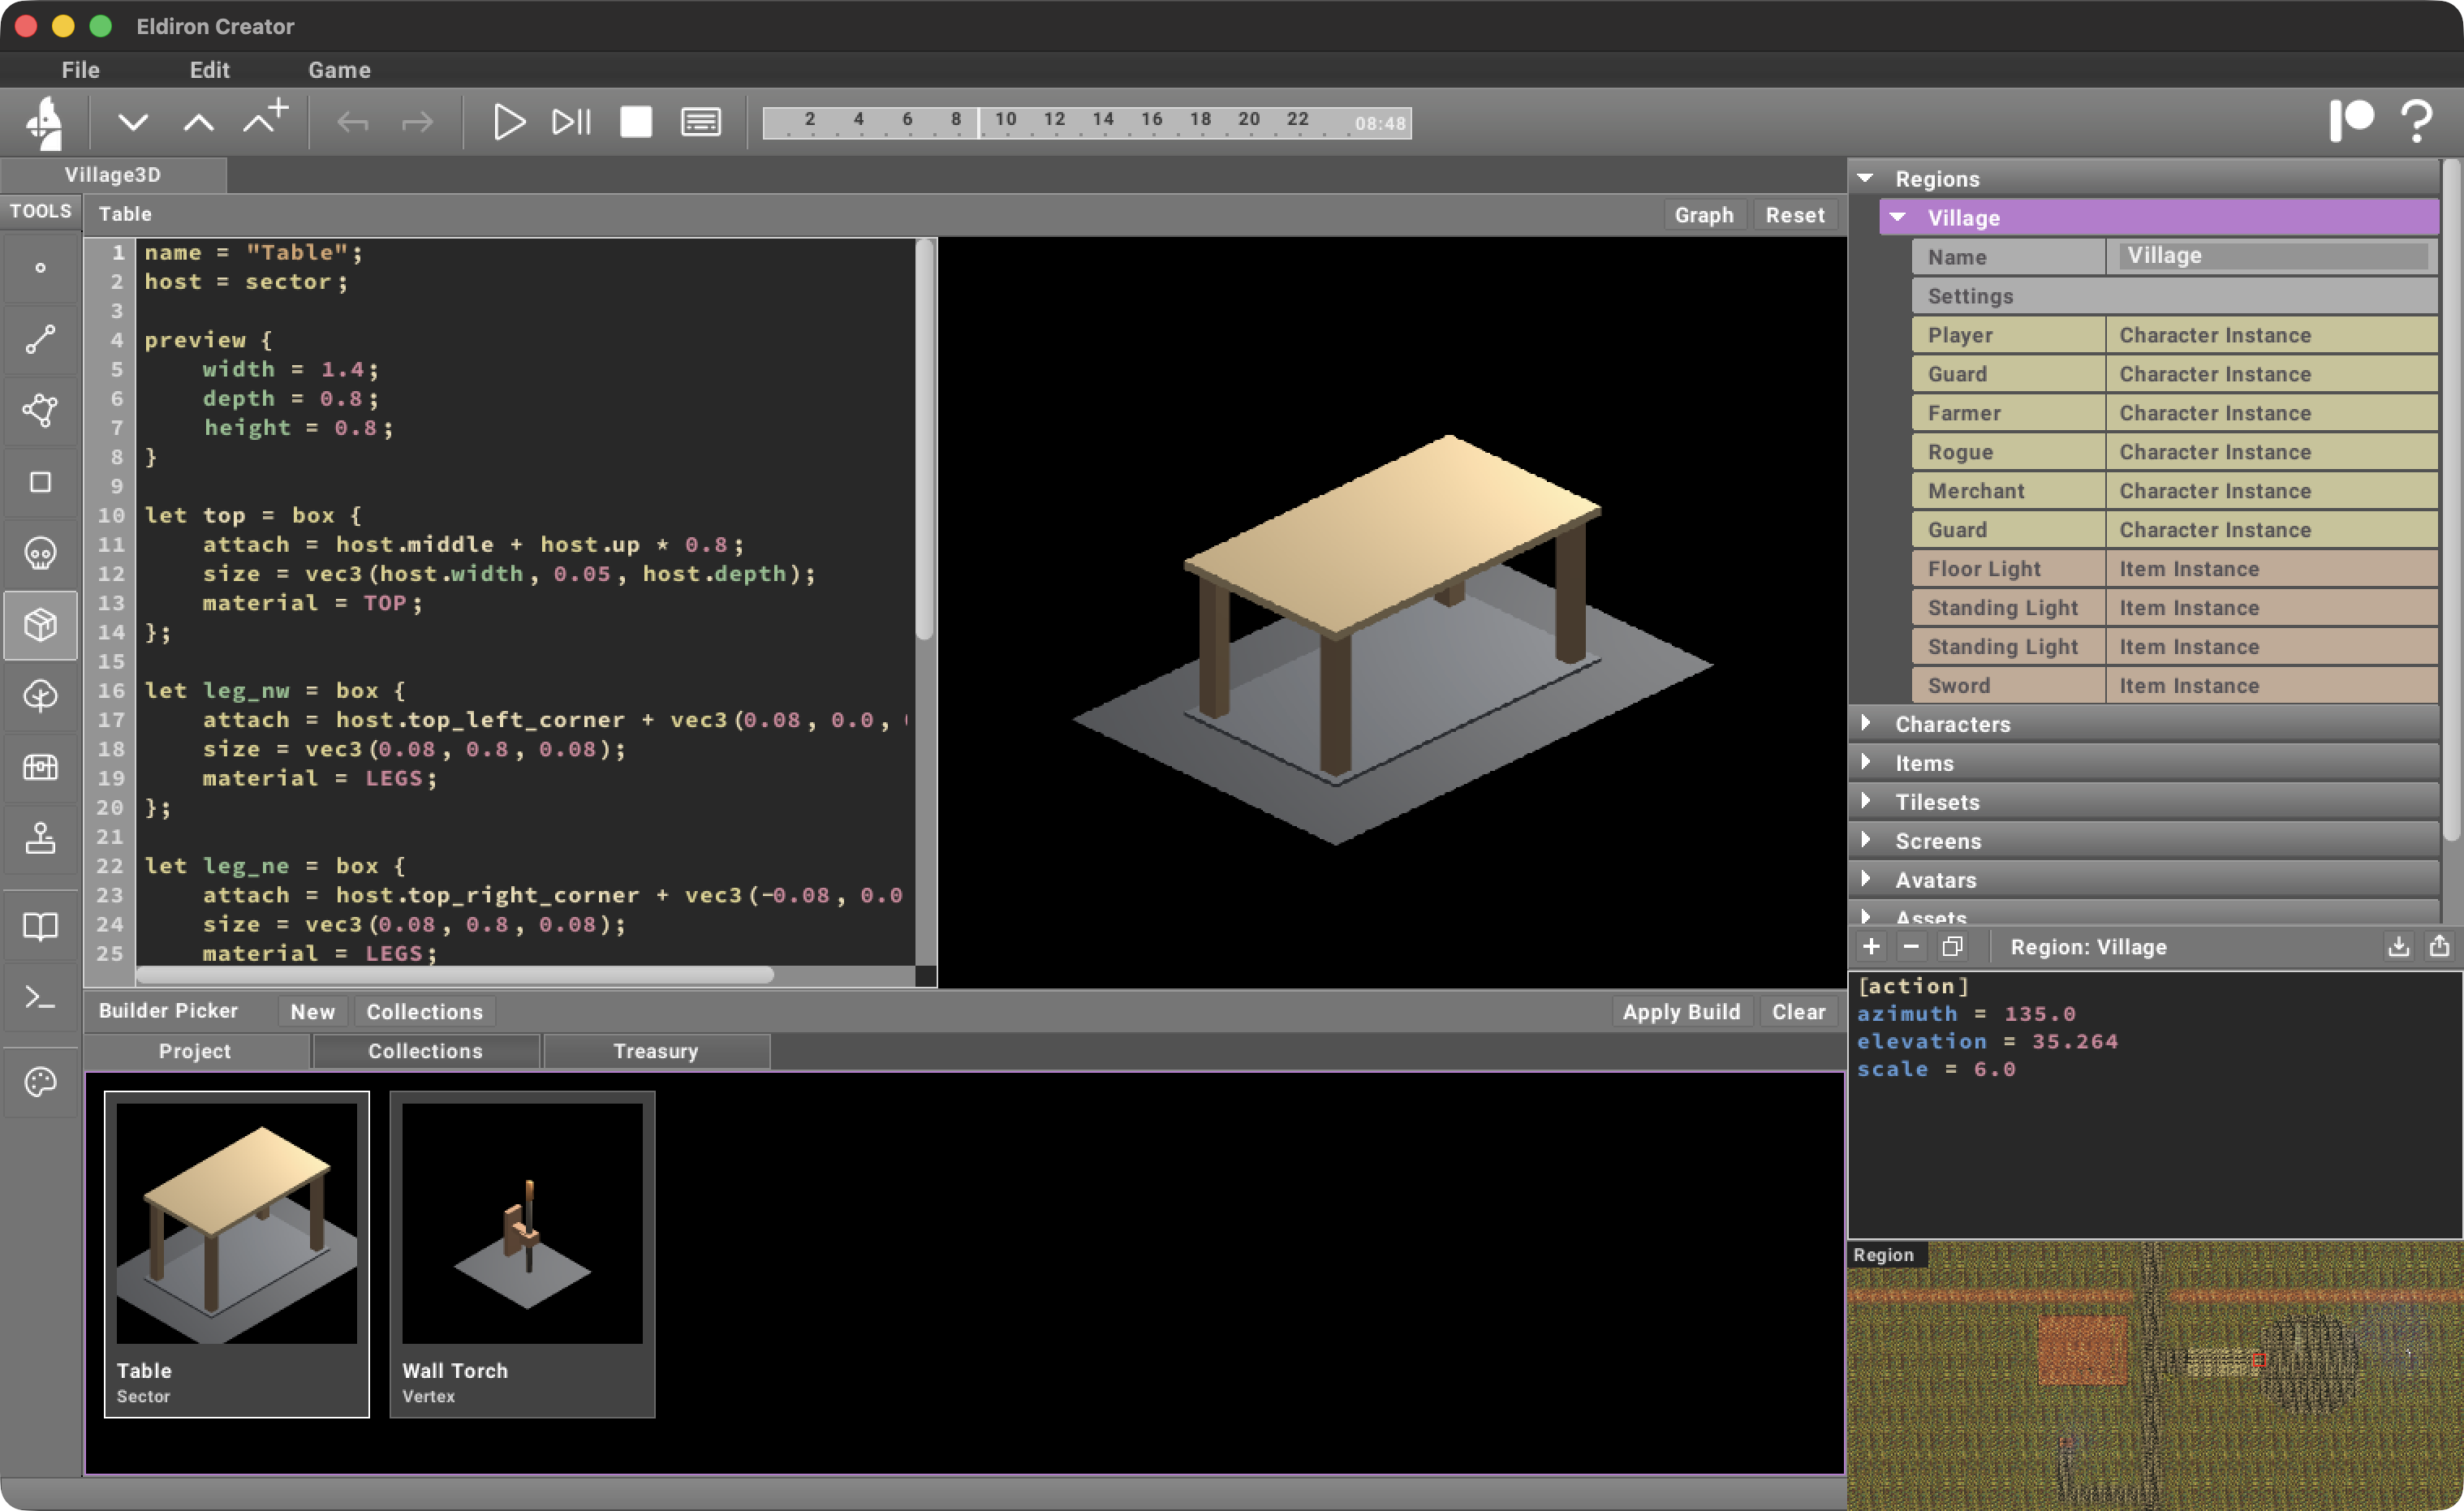Screen dimensions: 2464x1511
Task: Click the undo arrow icon
Action: coord(352,122)
